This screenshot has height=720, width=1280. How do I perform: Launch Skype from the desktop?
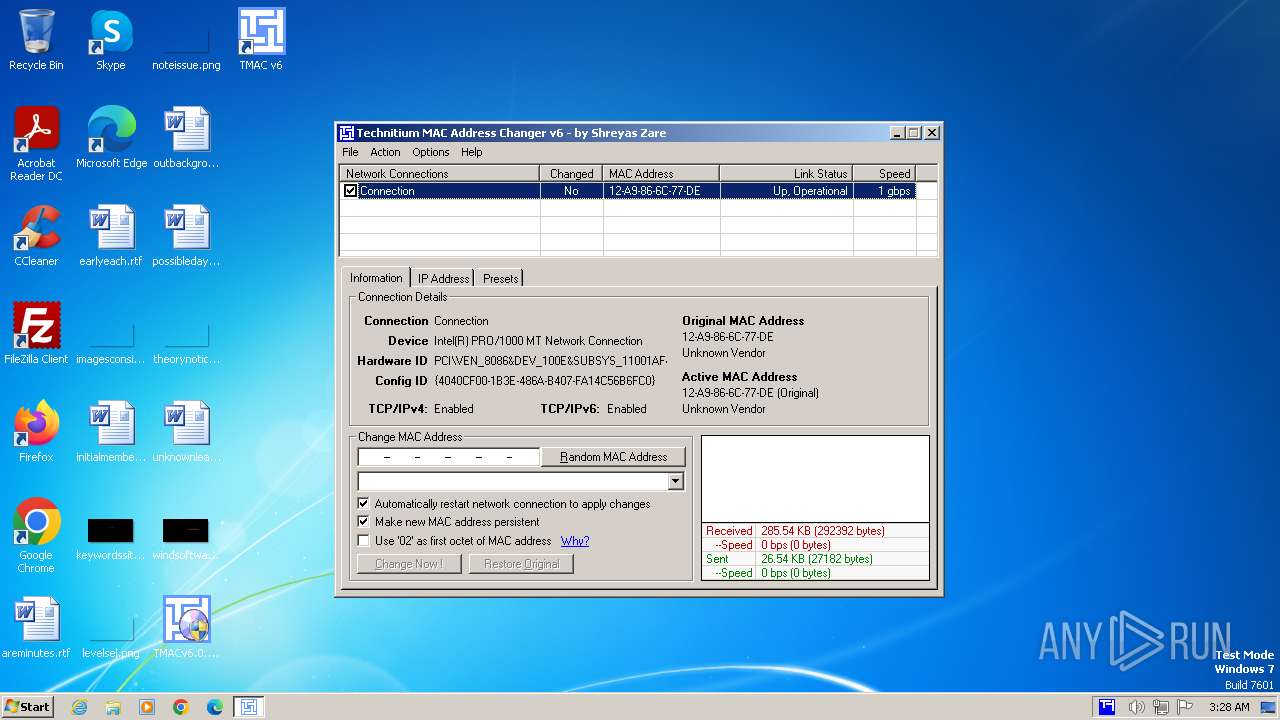tap(111, 40)
